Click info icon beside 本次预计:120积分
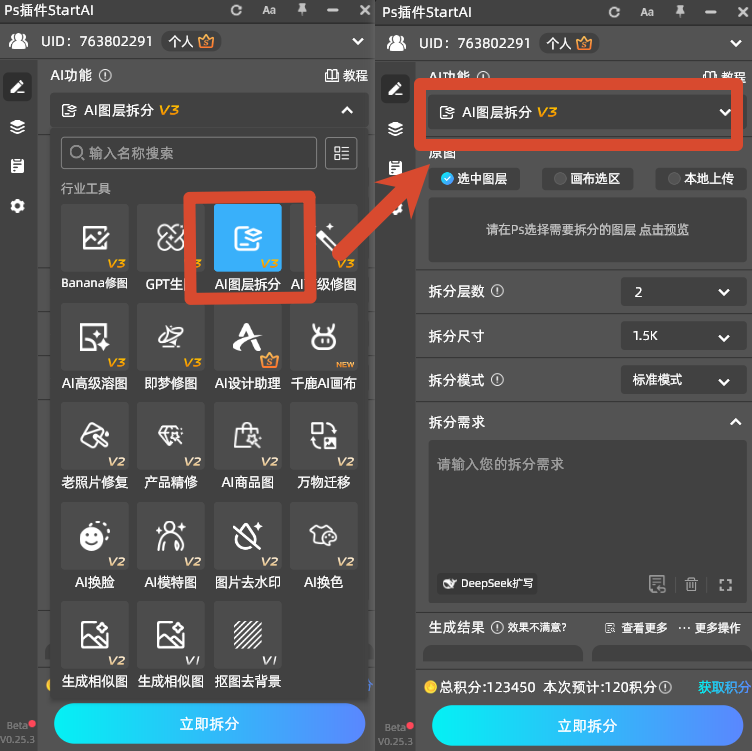The width and height of the screenshot is (752, 751). [x=665, y=687]
